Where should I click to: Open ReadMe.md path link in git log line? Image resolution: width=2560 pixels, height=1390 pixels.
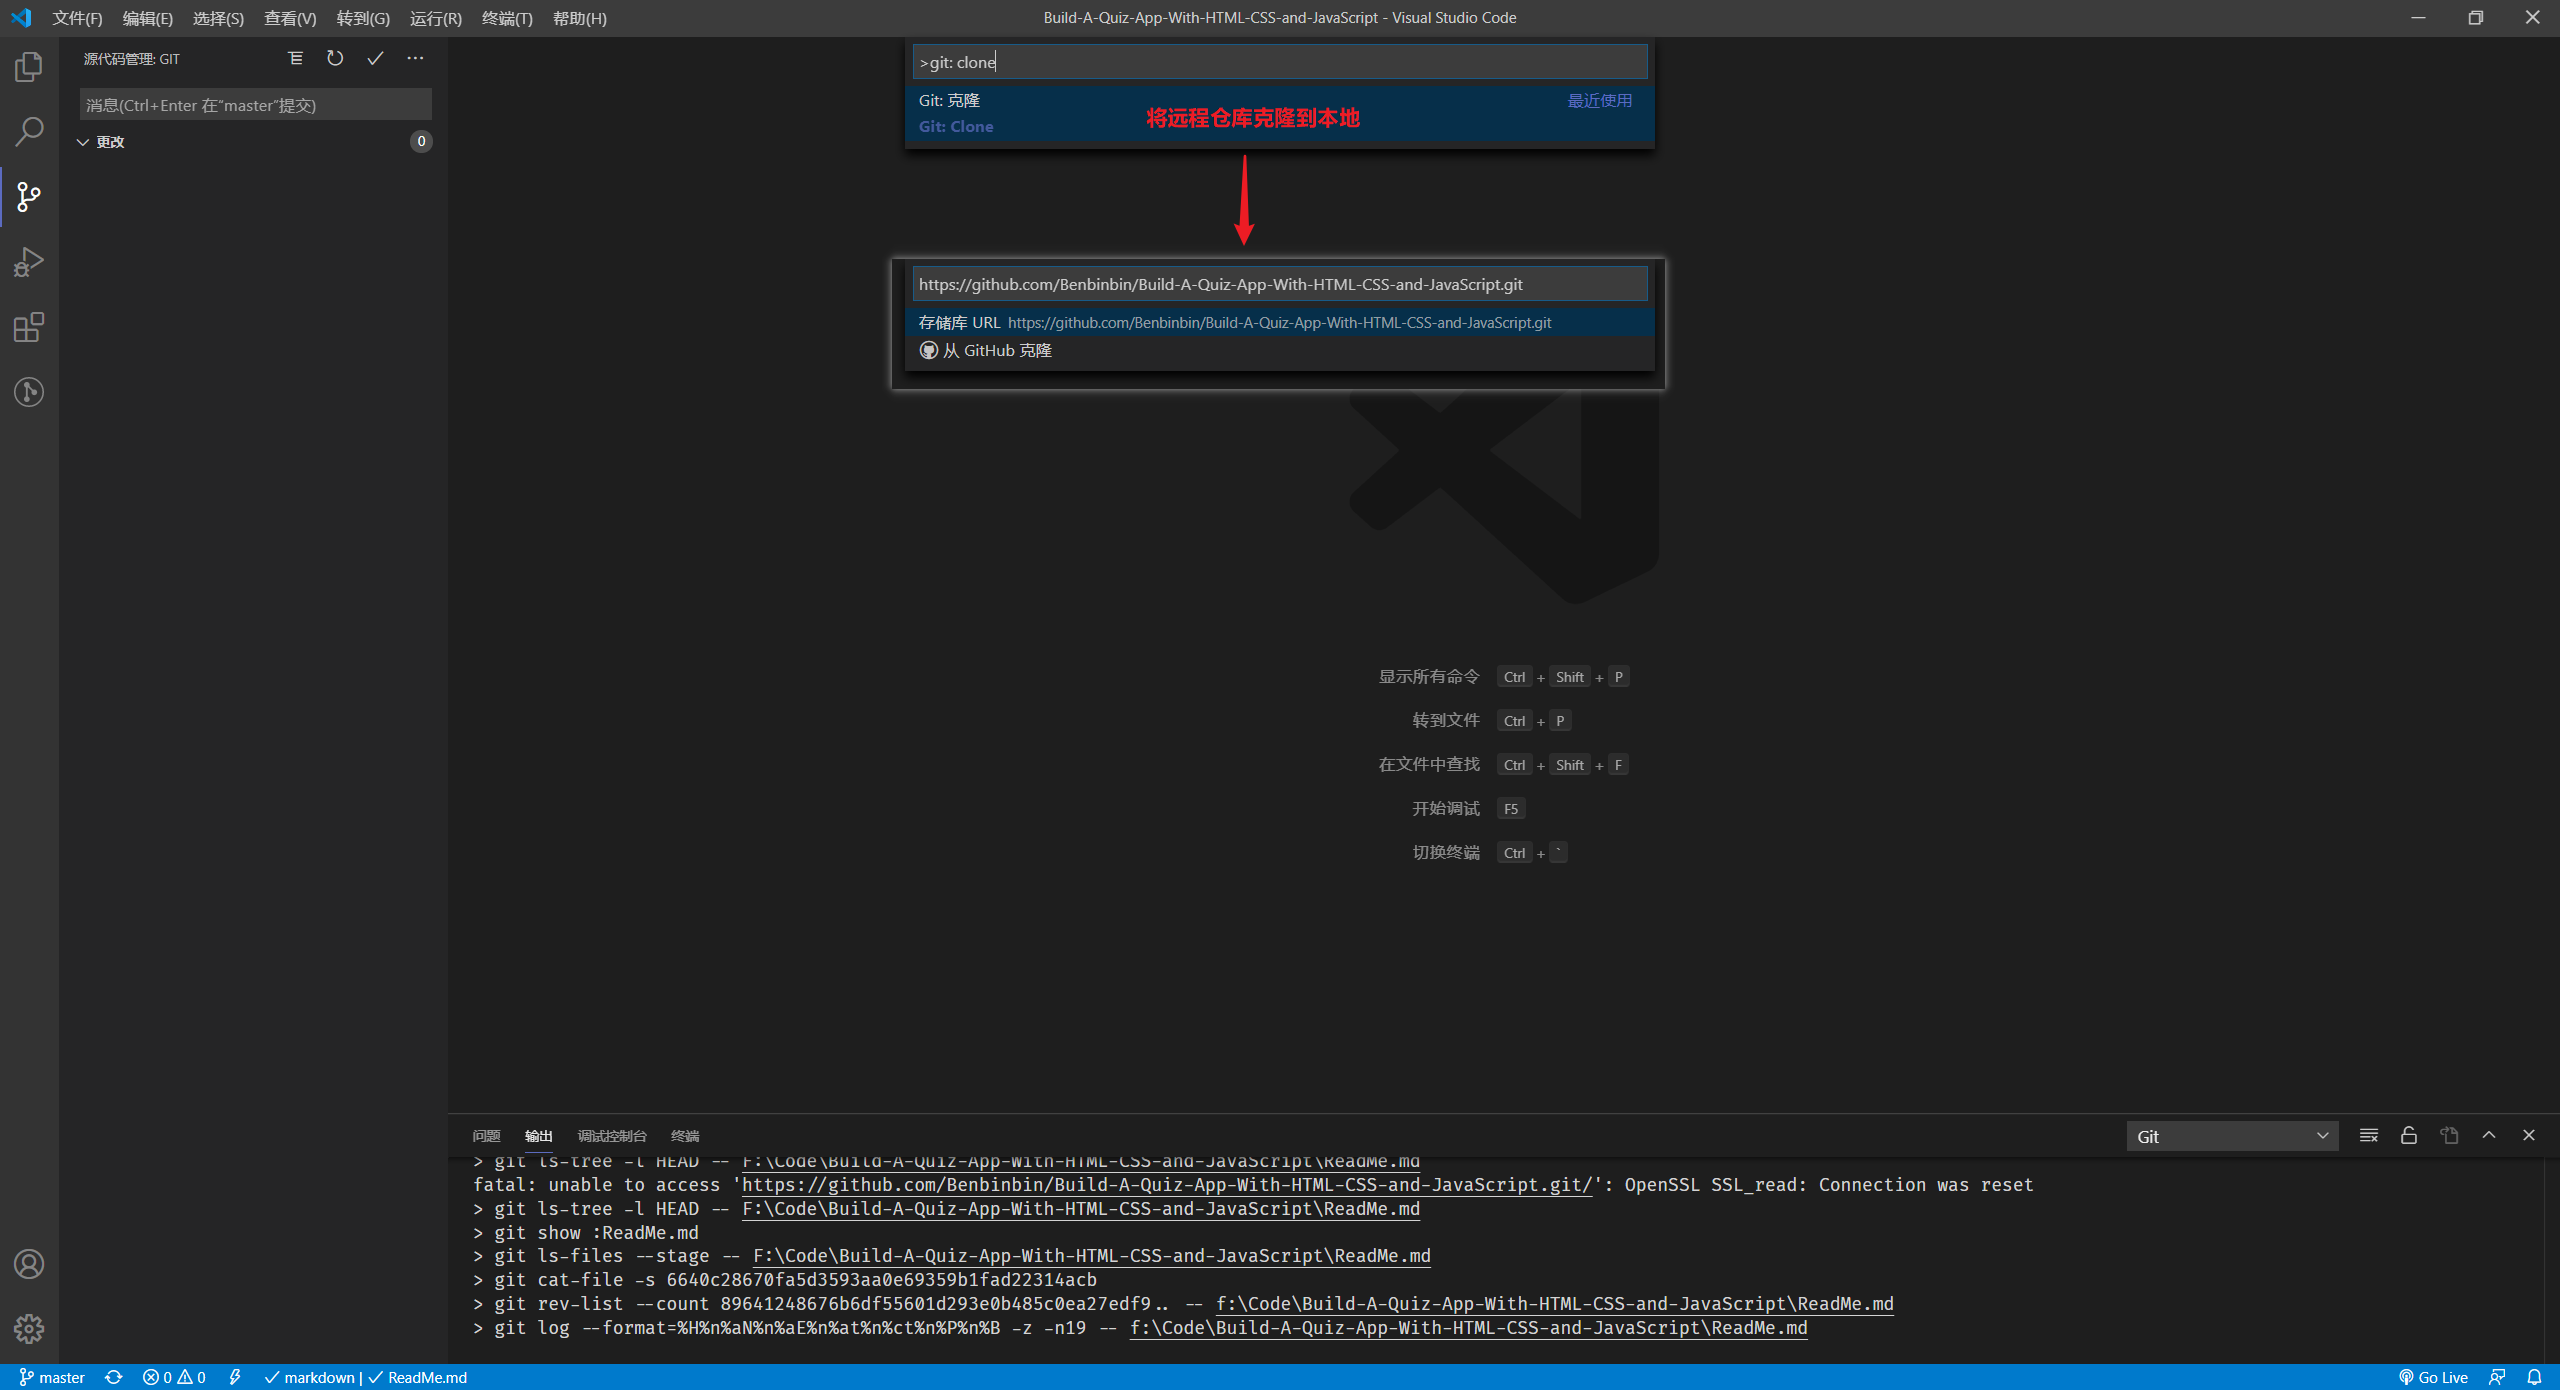(1468, 1328)
